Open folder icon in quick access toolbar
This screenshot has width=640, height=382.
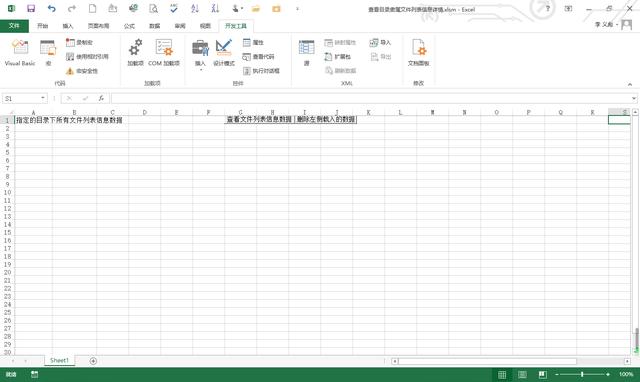point(256,9)
